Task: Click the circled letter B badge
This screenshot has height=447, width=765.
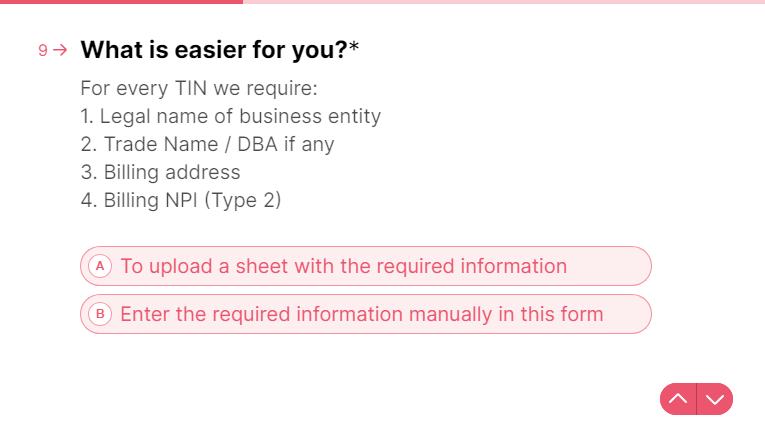Action: [100, 314]
